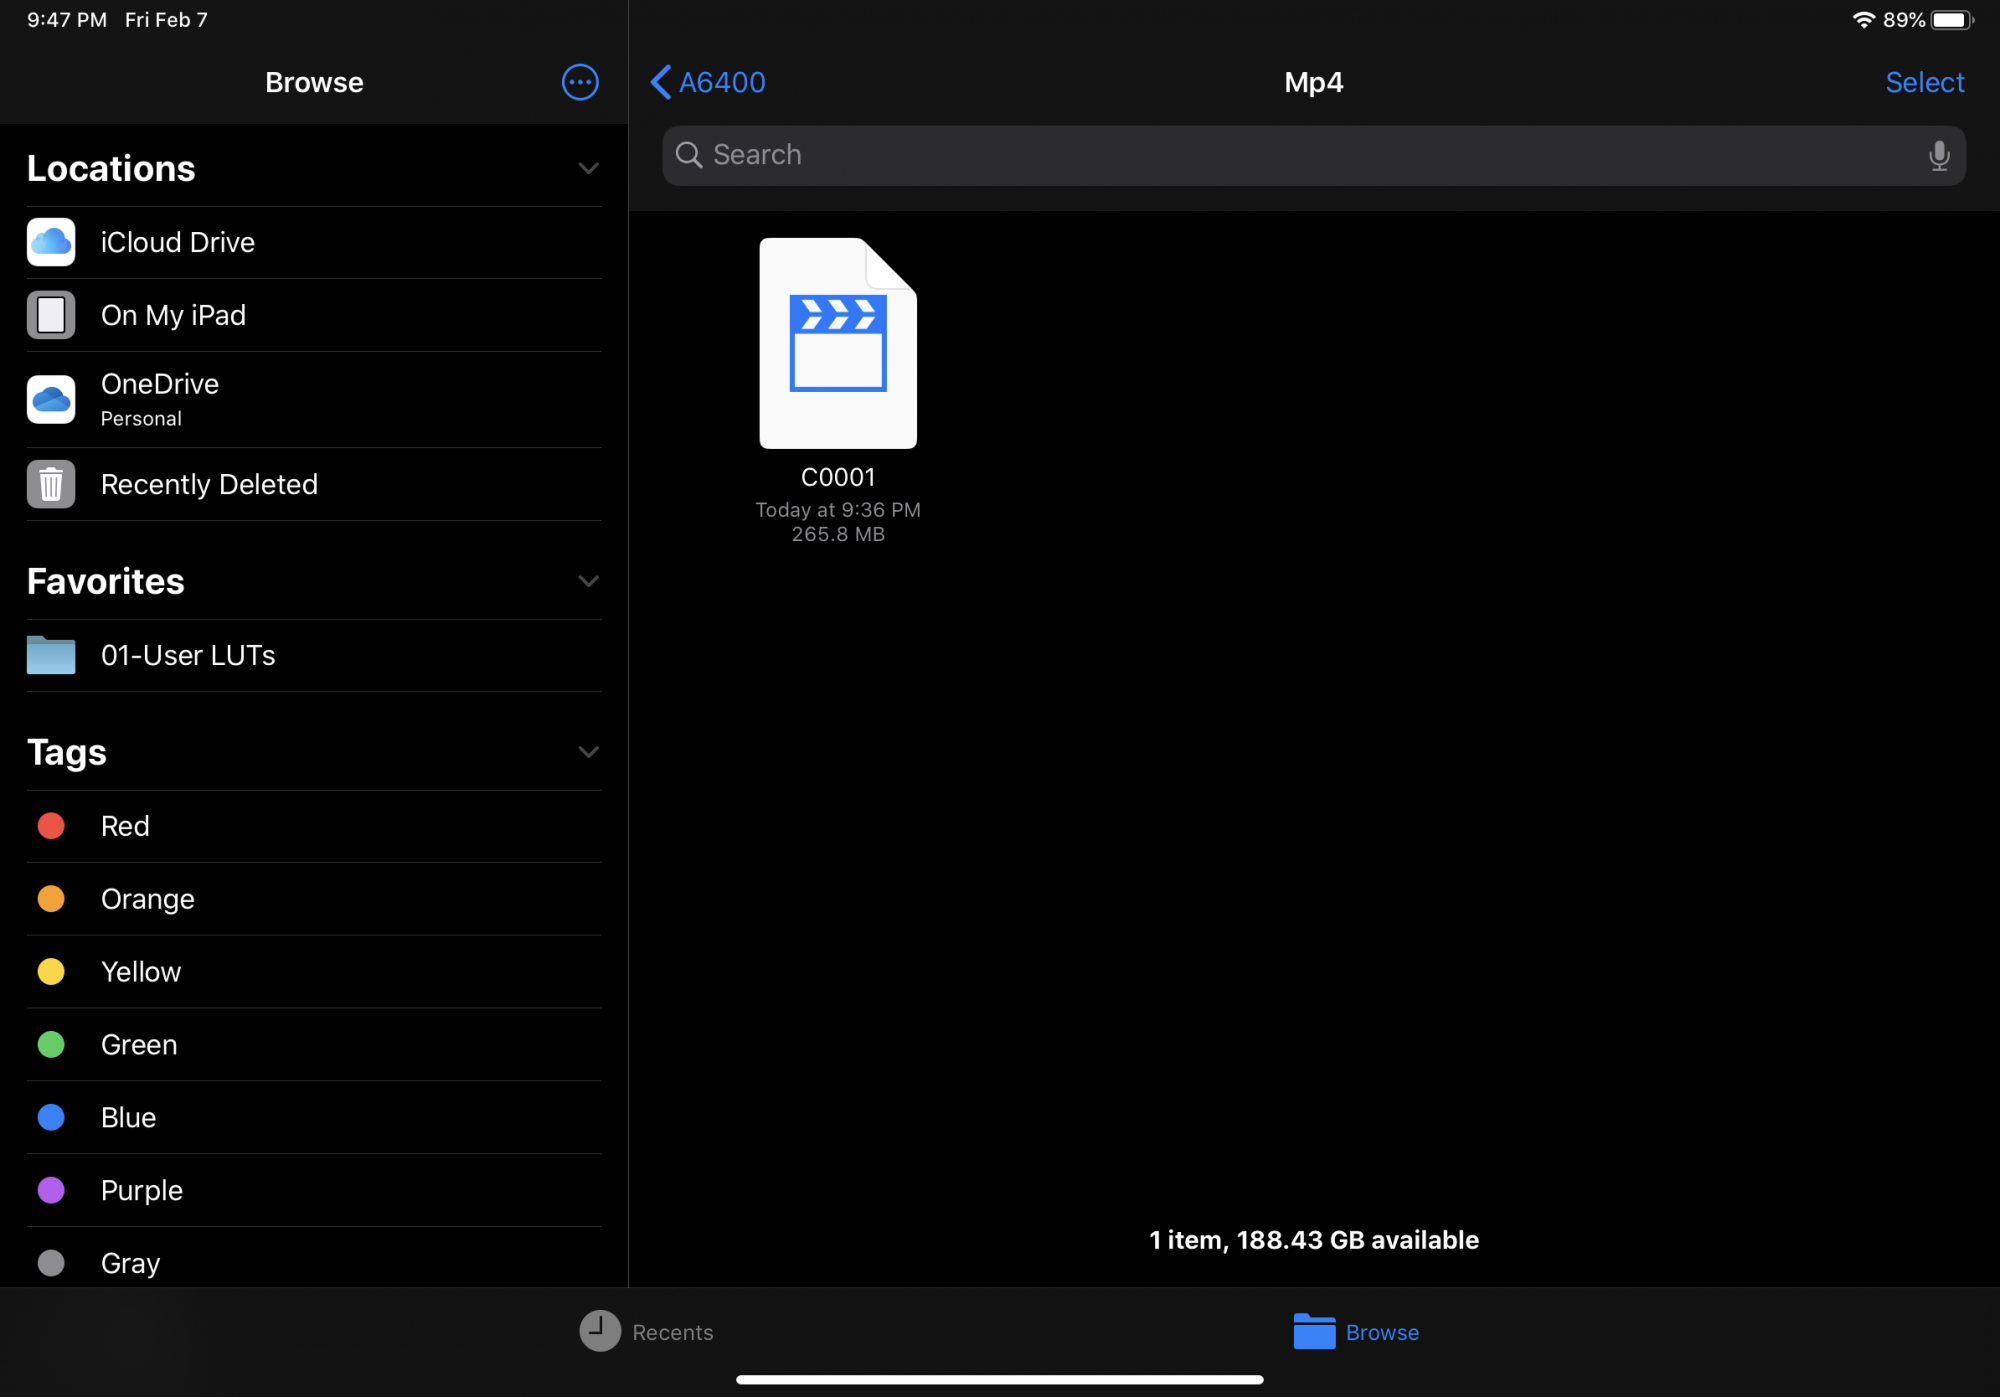Collapse the Tags section
The height and width of the screenshot is (1397, 2000).
click(588, 752)
